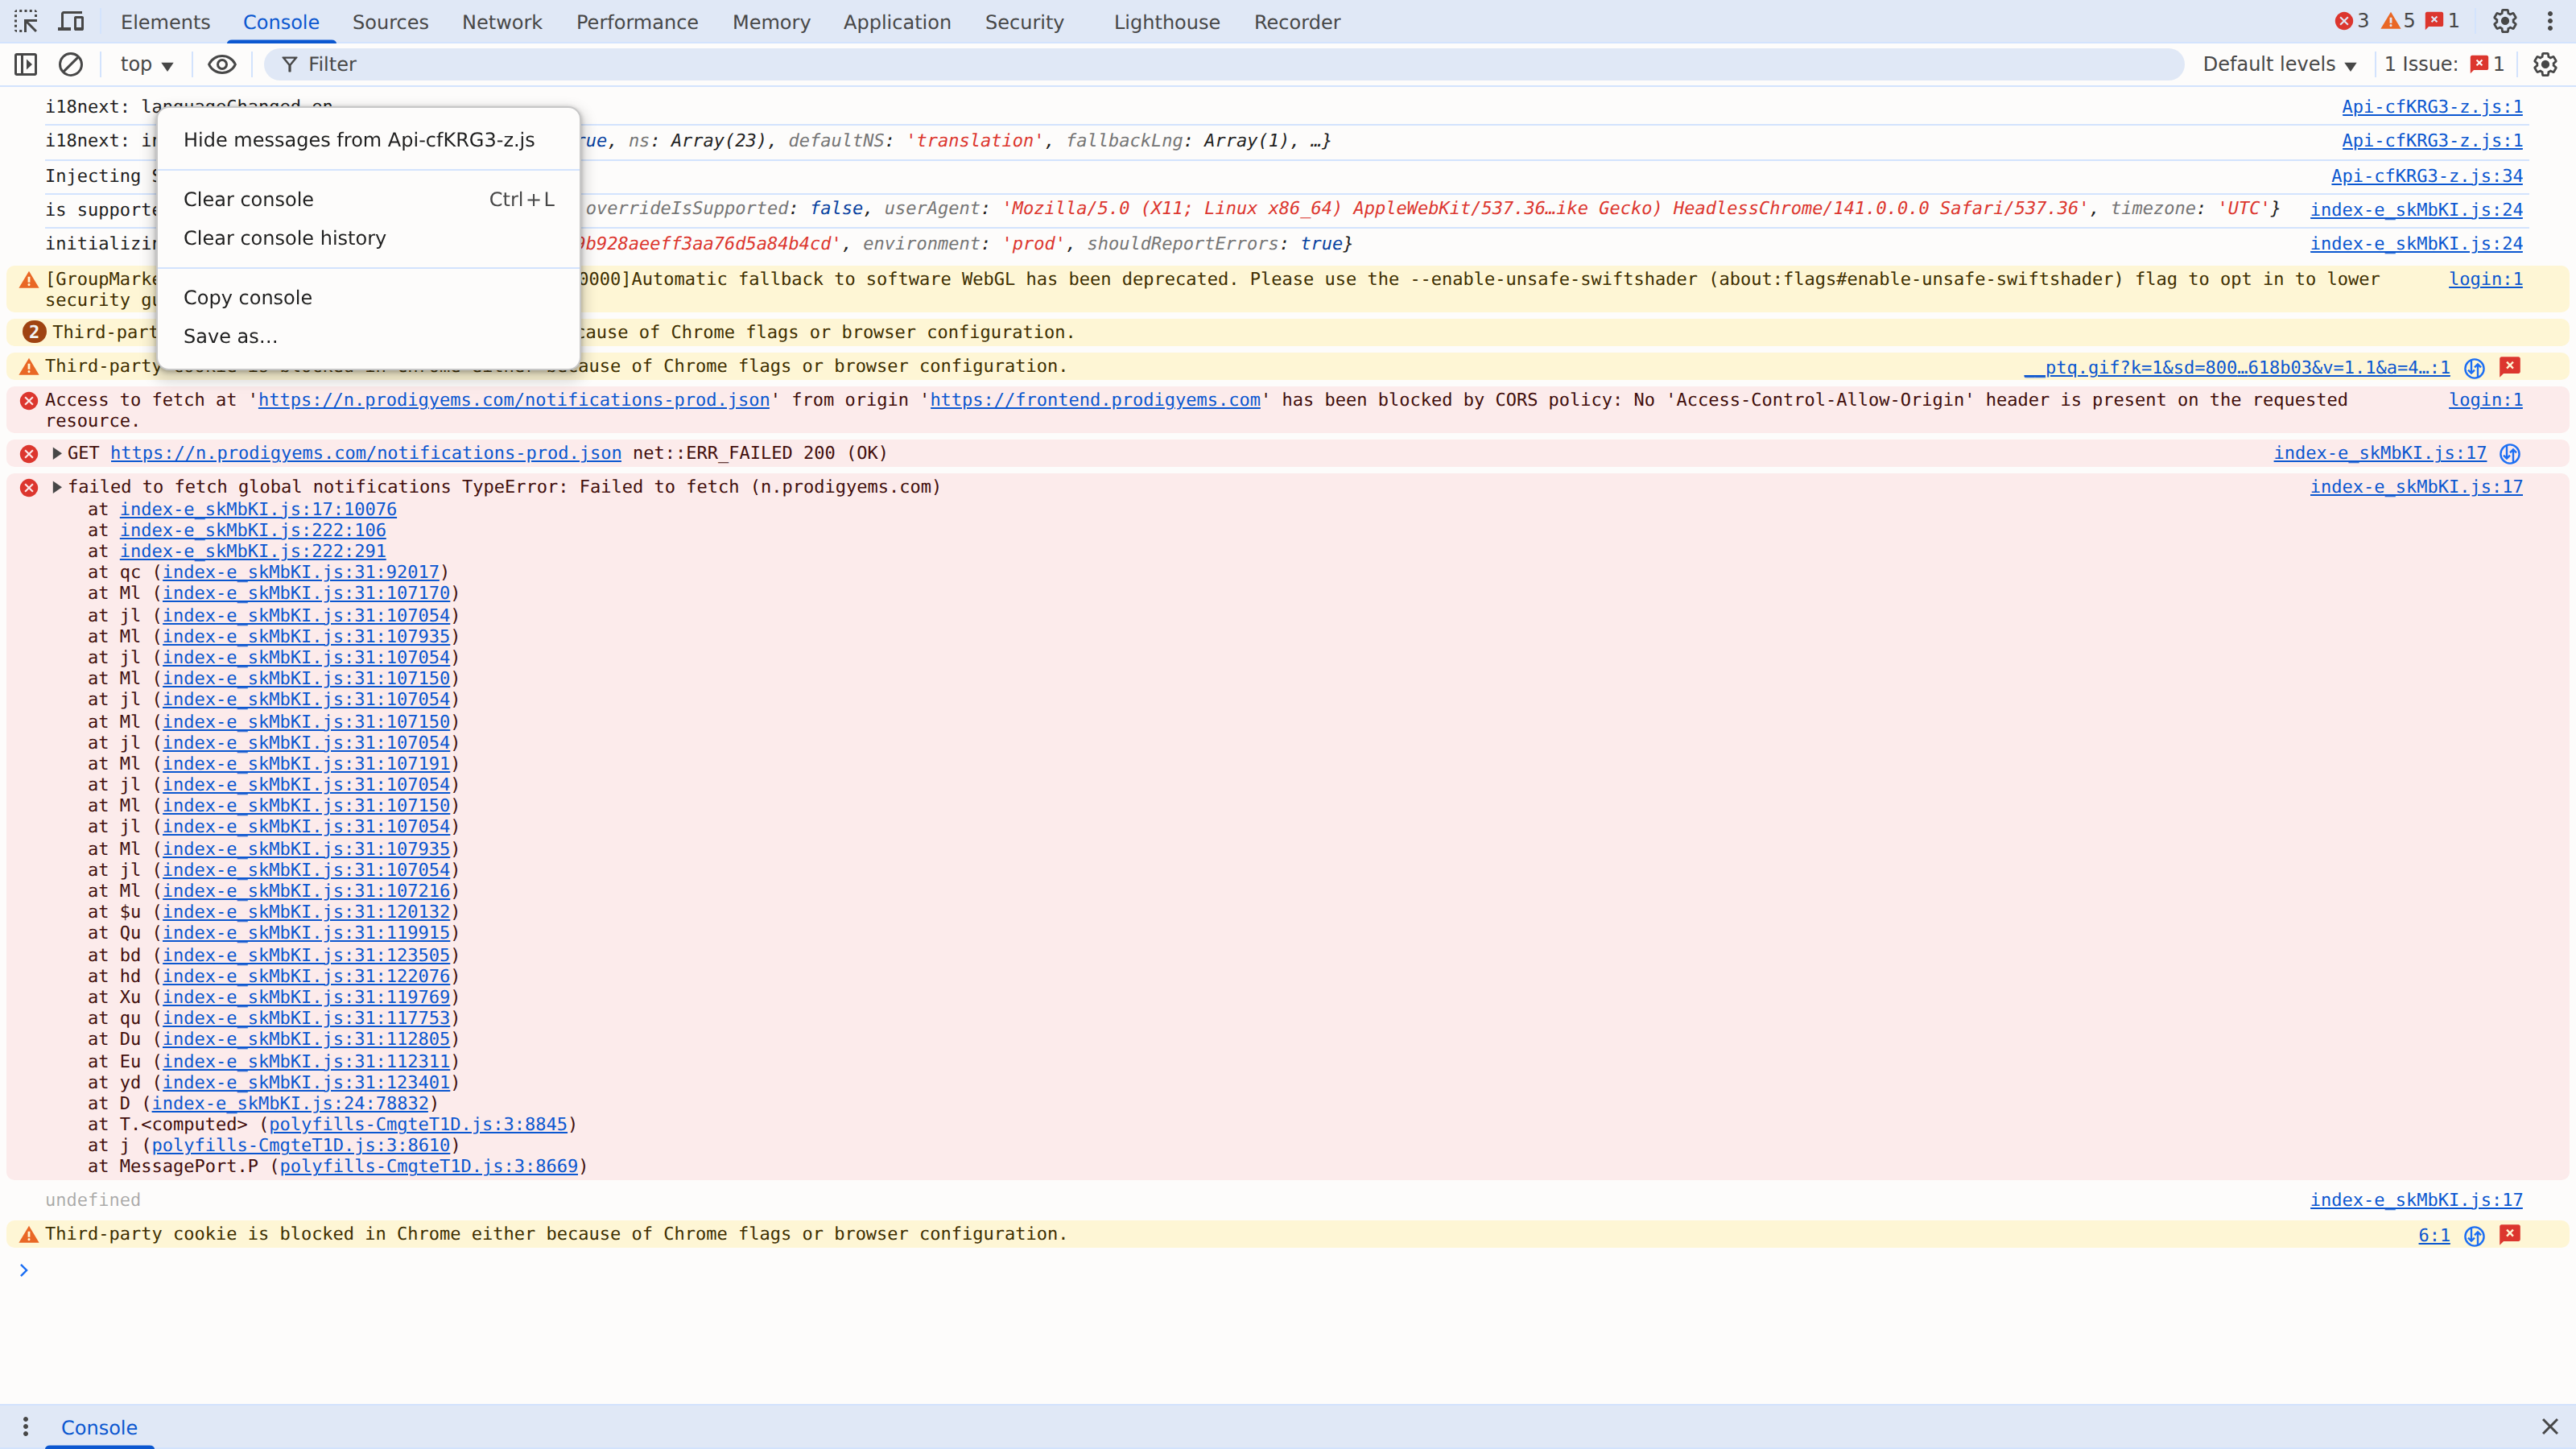Screen dimensions: 2576x1449
Task: Open the _ptq.gif source link
Action: click(2237, 367)
